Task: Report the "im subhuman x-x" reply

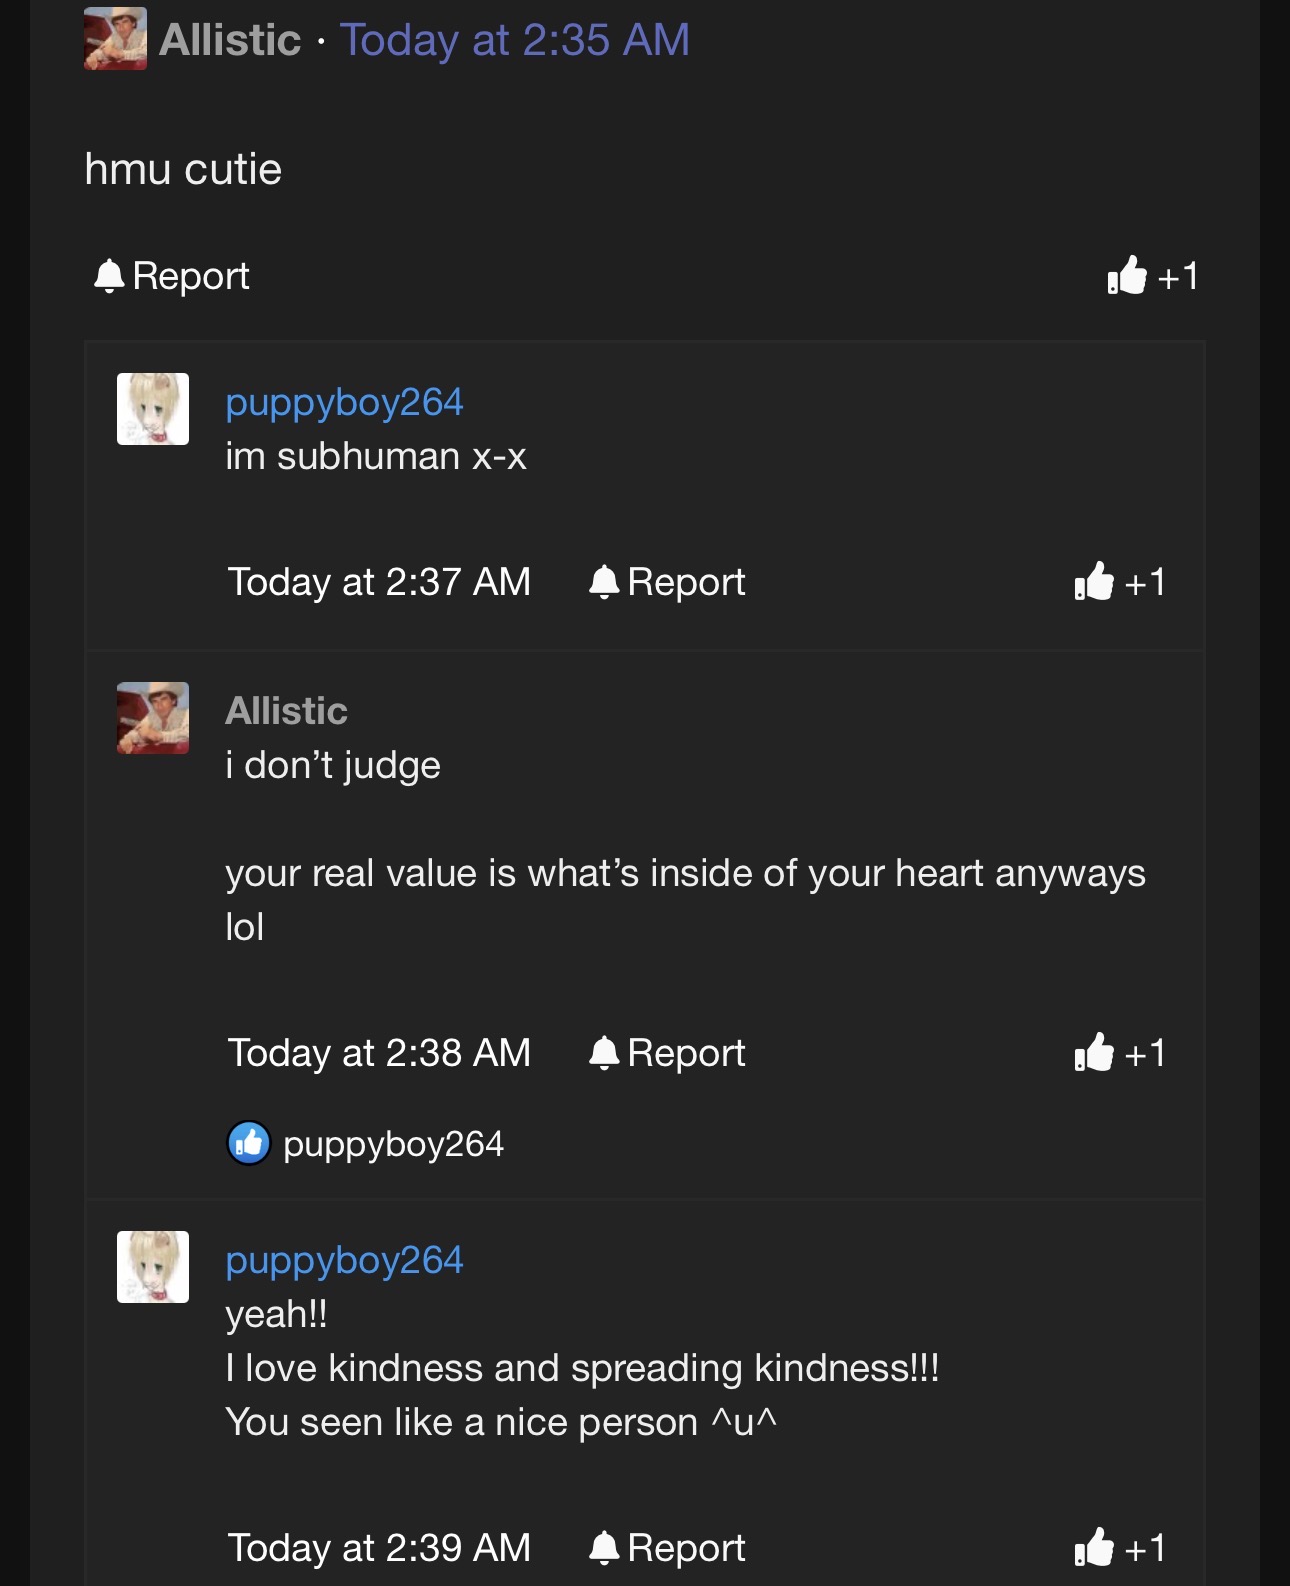Action: click(667, 582)
